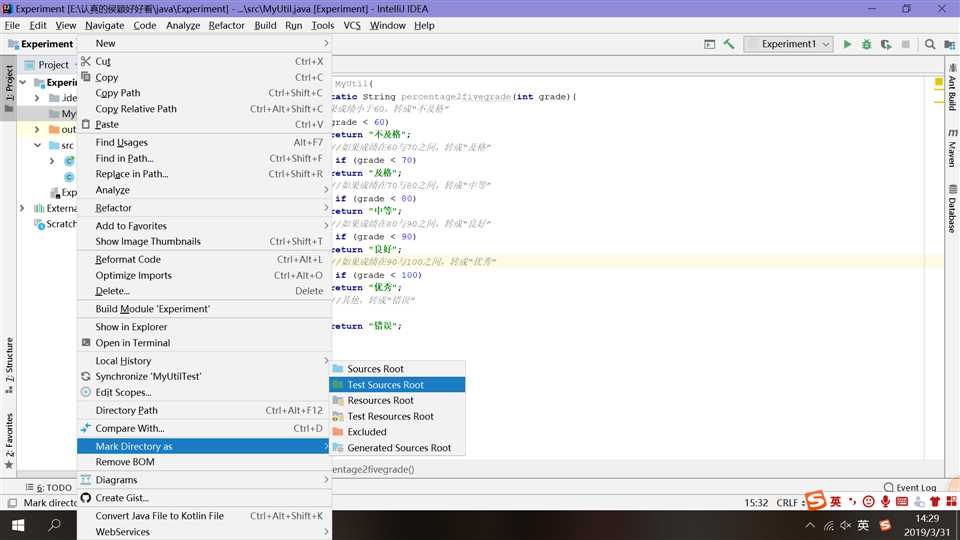Expand the out folder node

pos(37,130)
